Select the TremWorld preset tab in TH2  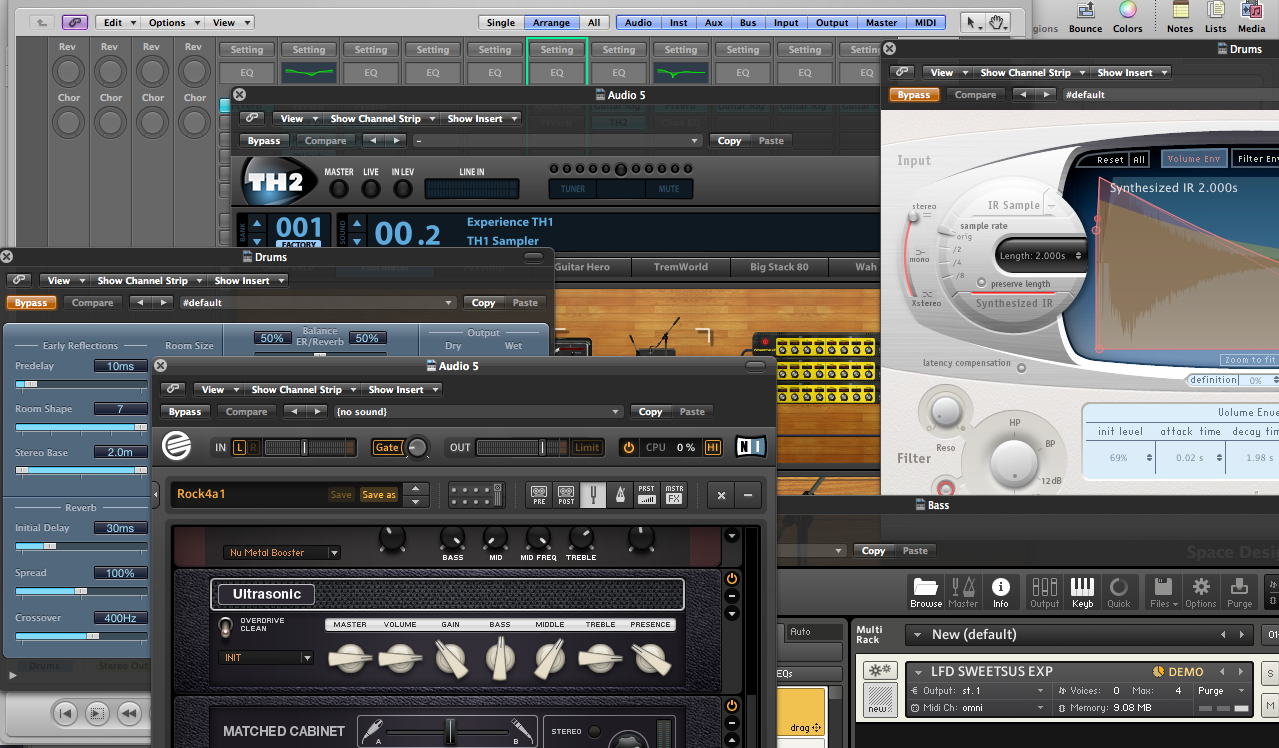(680, 267)
